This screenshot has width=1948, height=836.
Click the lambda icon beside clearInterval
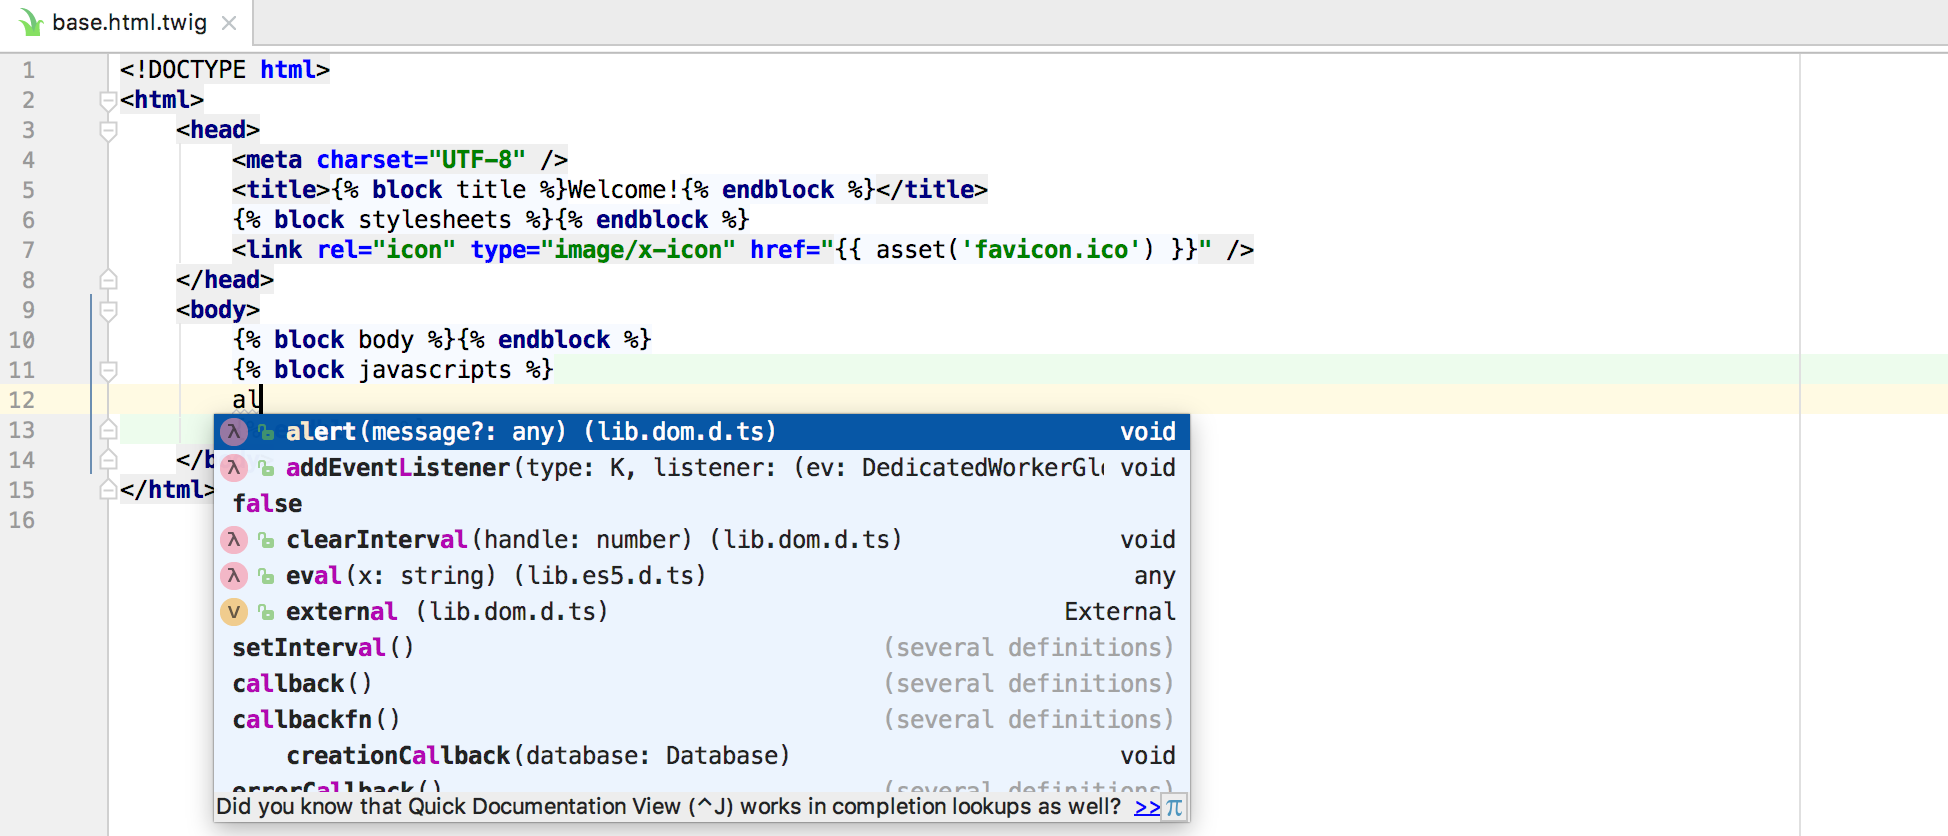click(x=234, y=540)
